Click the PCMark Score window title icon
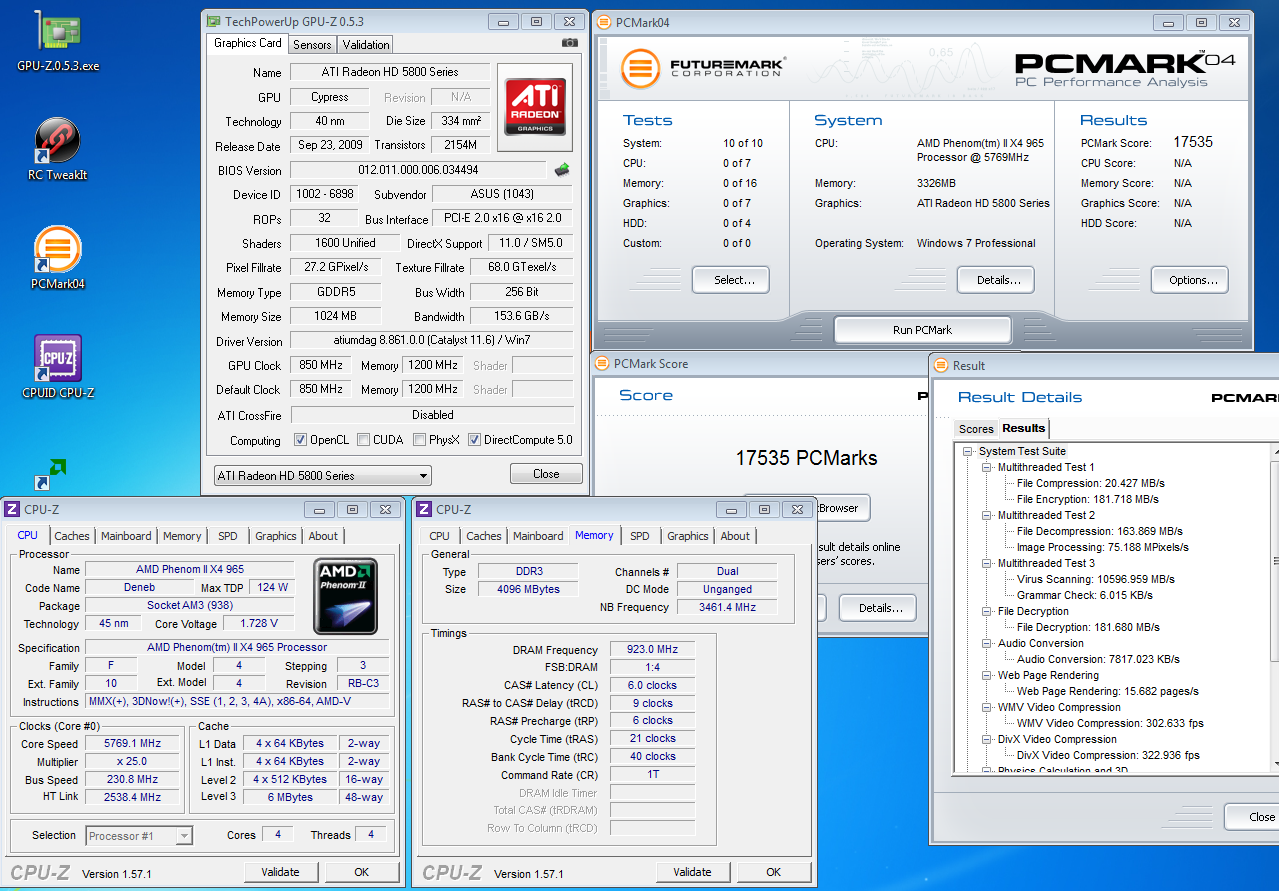The height and width of the screenshot is (891, 1279). pyautogui.click(x=602, y=363)
